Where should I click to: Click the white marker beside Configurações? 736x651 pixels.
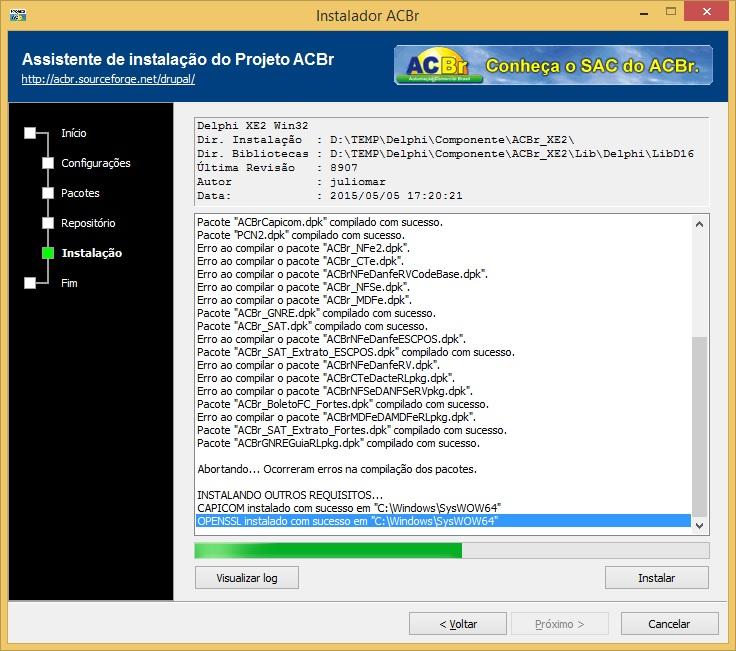coord(48,163)
